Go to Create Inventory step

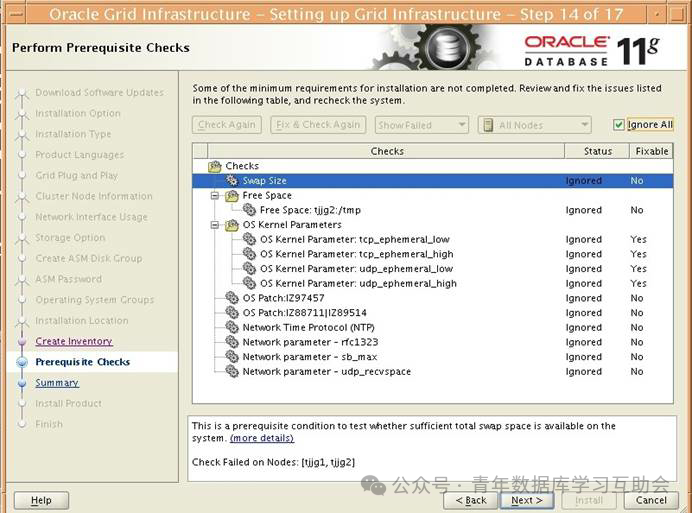point(74,341)
